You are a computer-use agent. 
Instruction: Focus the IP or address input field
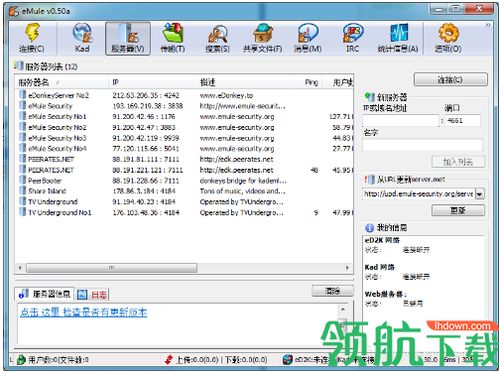pyautogui.click(x=401, y=120)
